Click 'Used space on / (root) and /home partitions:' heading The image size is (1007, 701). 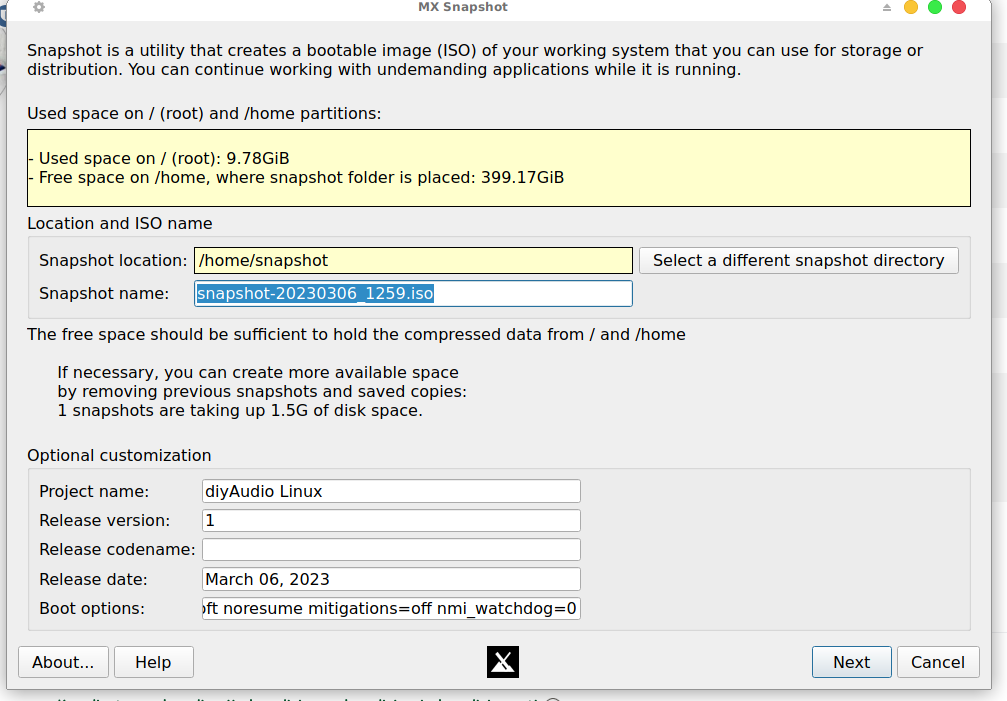[204, 114]
